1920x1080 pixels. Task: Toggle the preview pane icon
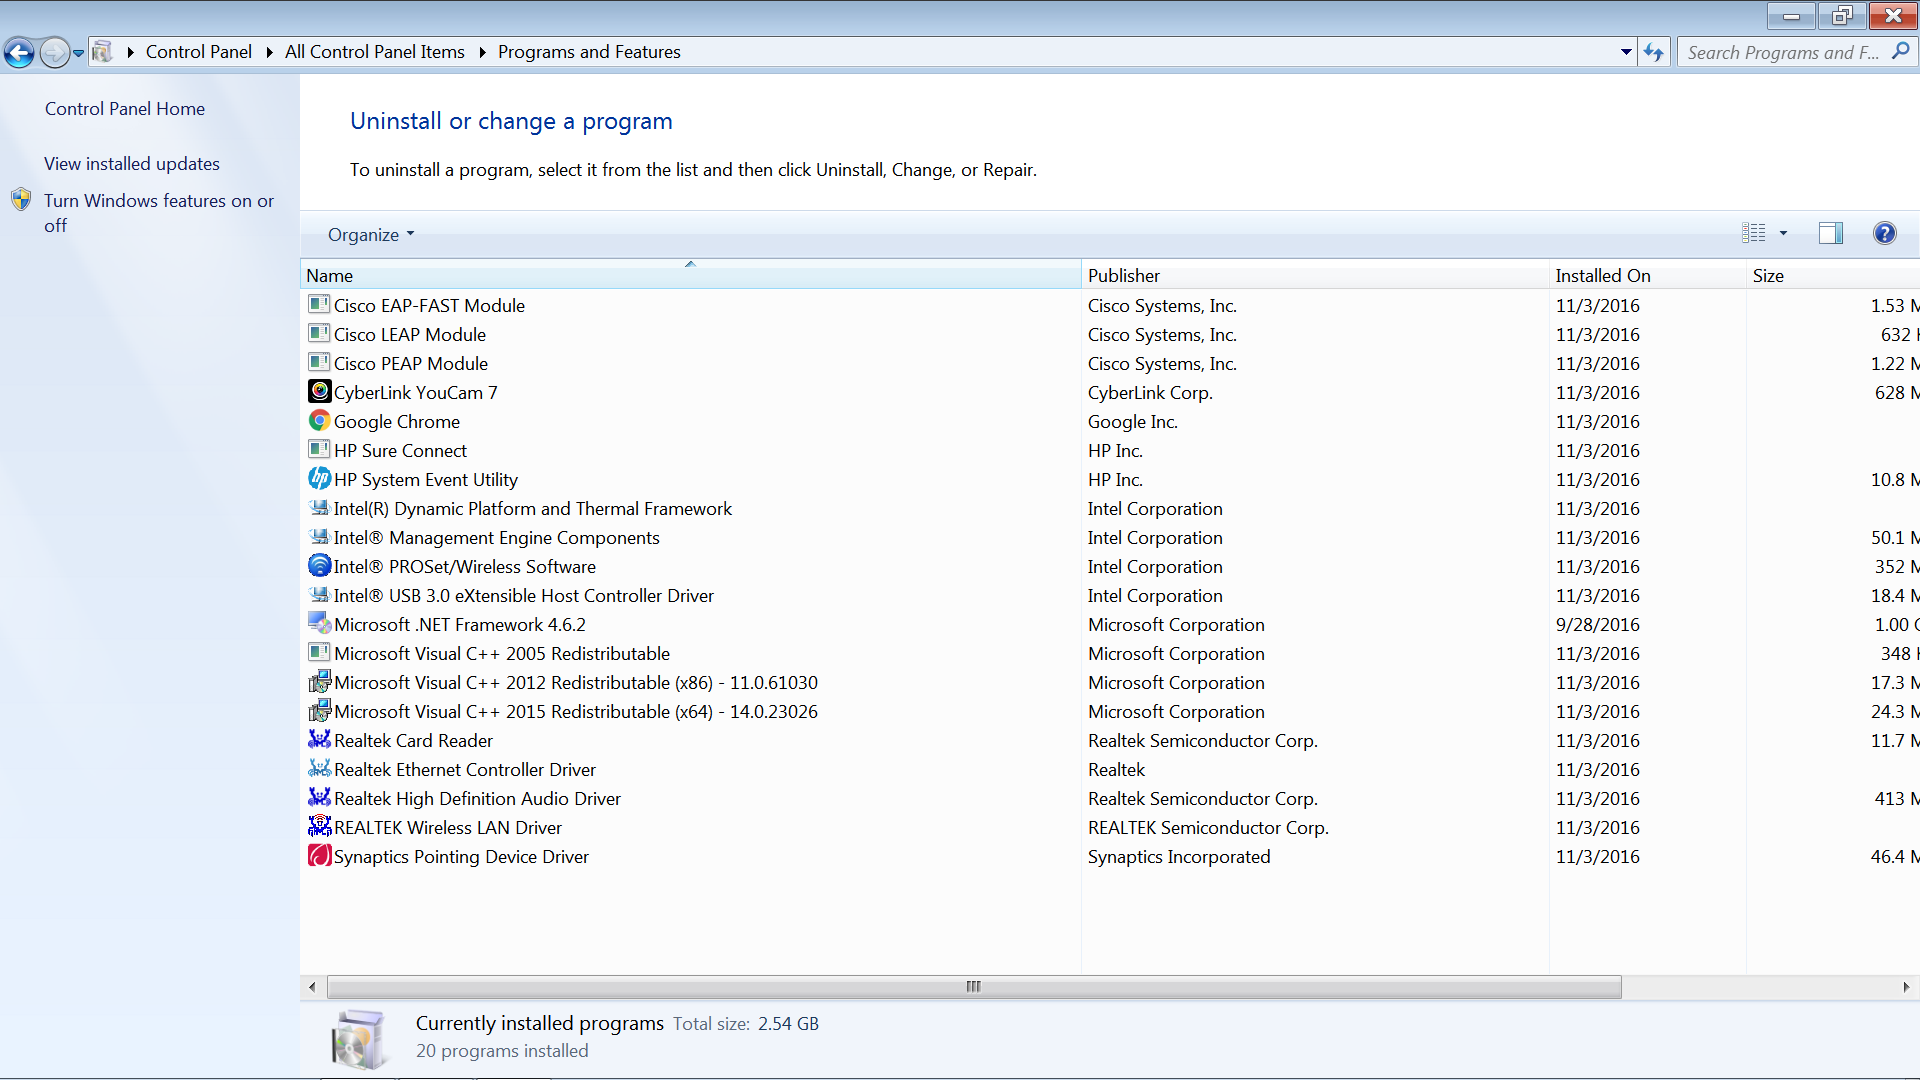point(1830,233)
